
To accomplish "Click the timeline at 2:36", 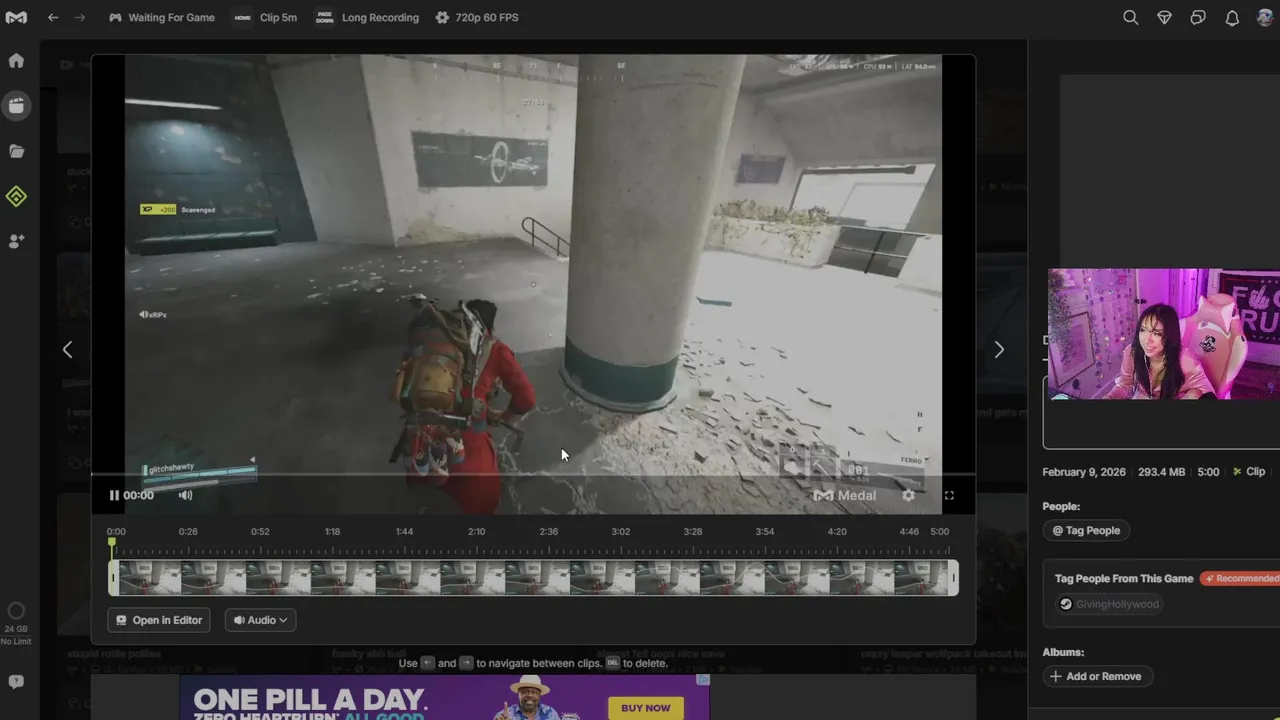I will [549, 532].
